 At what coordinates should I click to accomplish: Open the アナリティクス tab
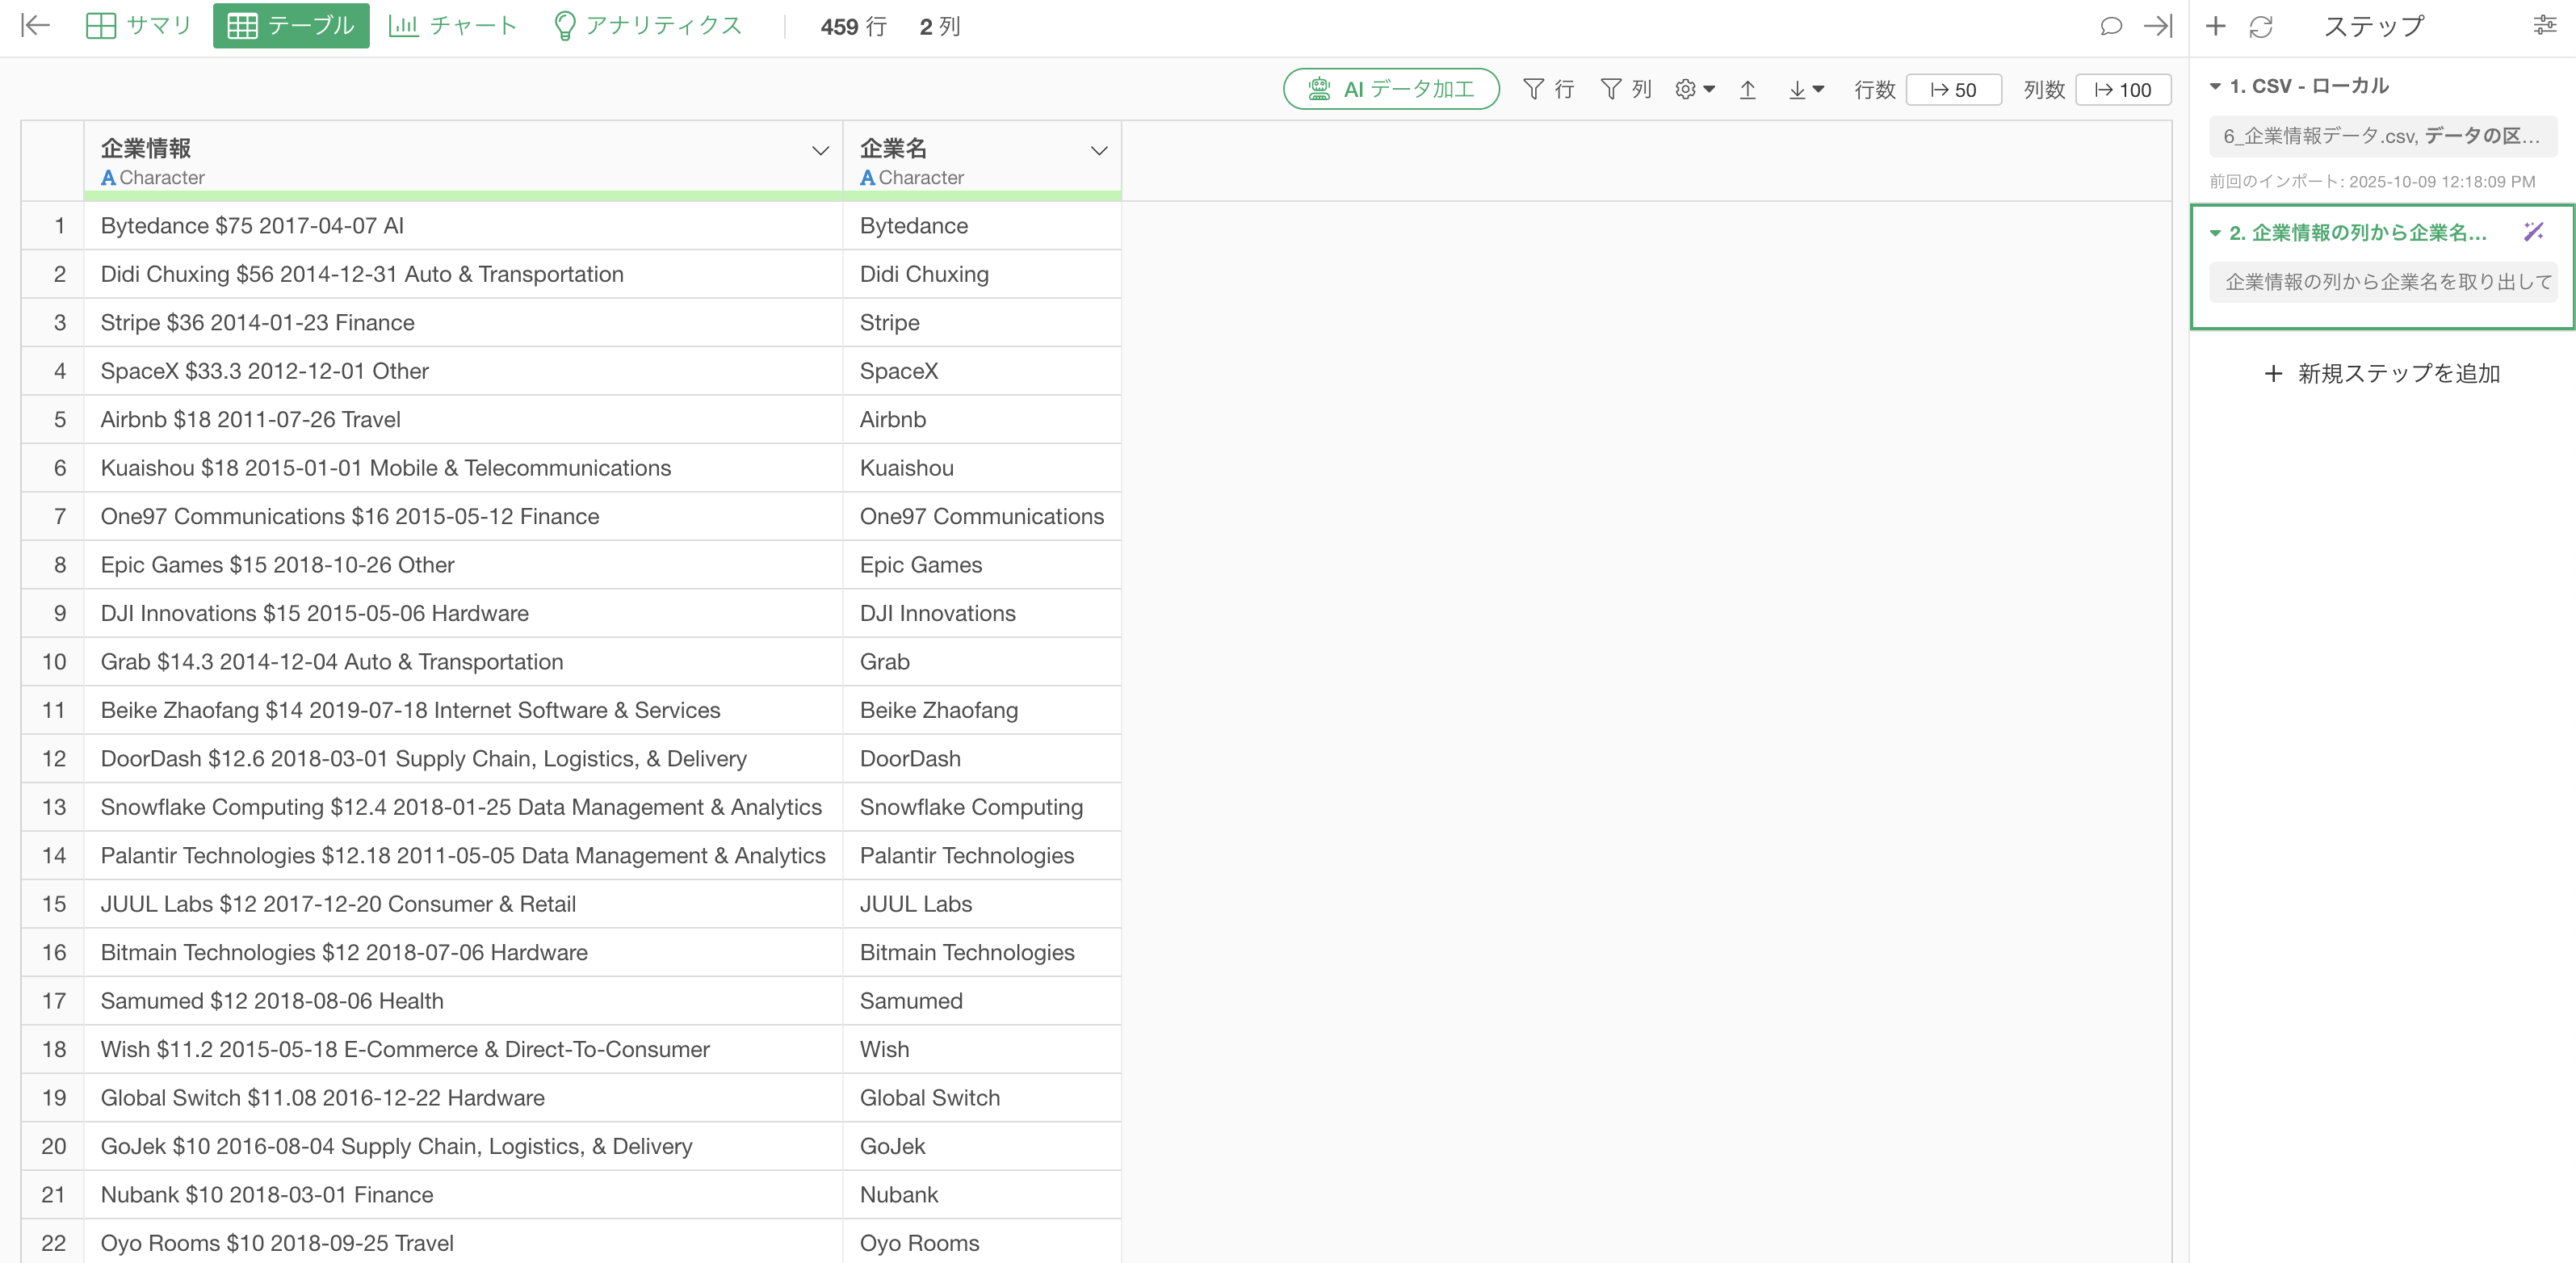coord(648,26)
